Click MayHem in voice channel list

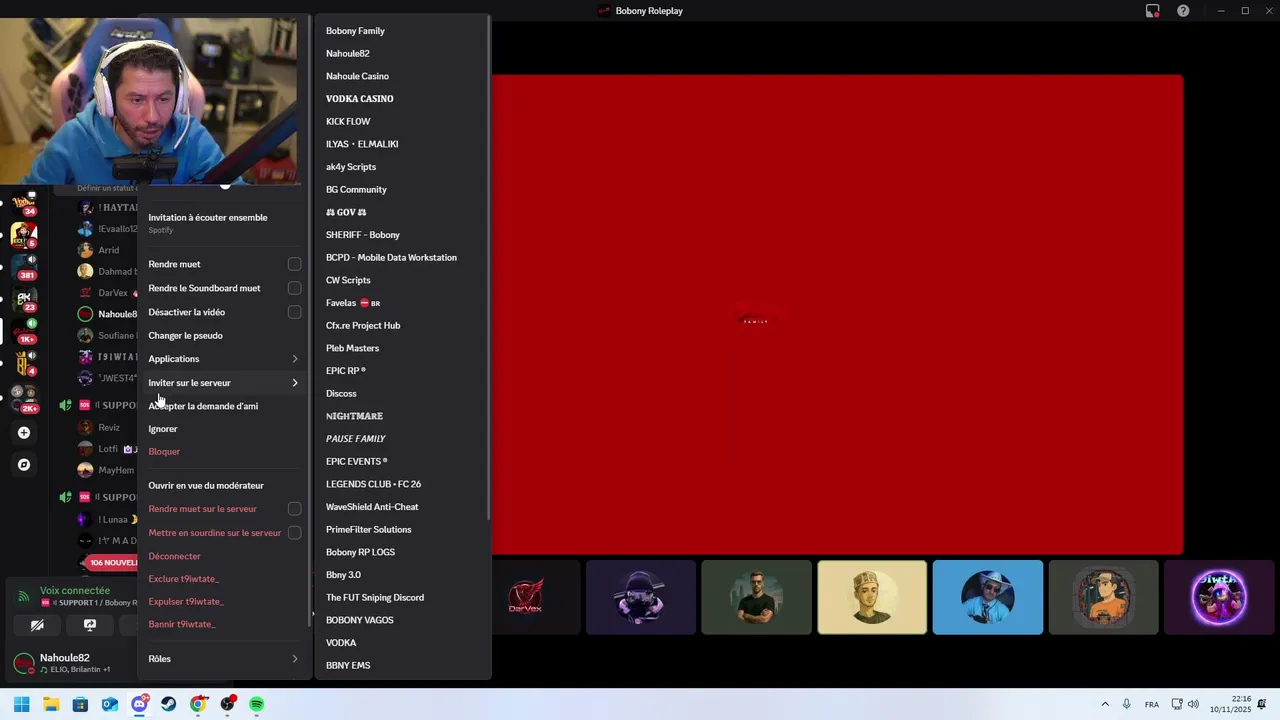tap(116, 470)
